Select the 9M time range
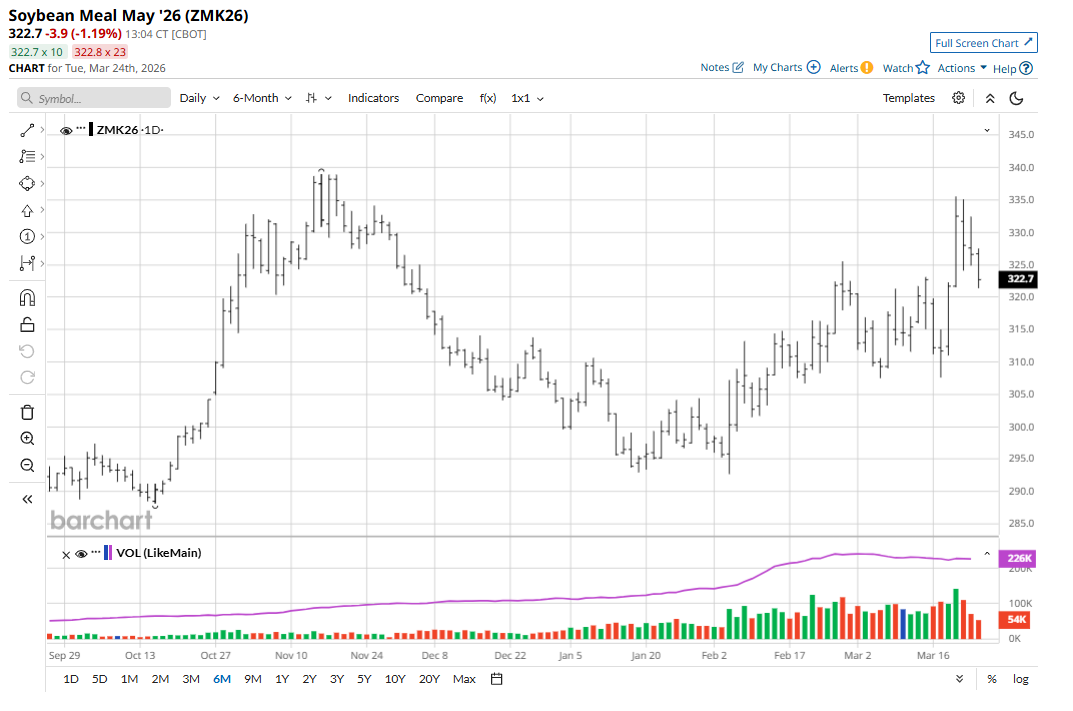This screenshot has height=711, width=1073. pos(253,680)
